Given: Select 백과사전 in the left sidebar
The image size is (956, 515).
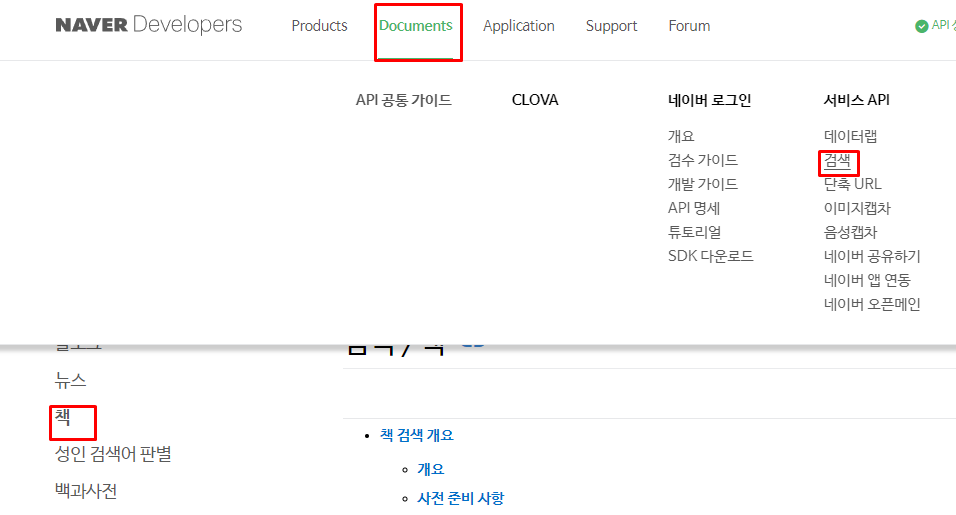Looking at the screenshot, I should click(86, 491).
